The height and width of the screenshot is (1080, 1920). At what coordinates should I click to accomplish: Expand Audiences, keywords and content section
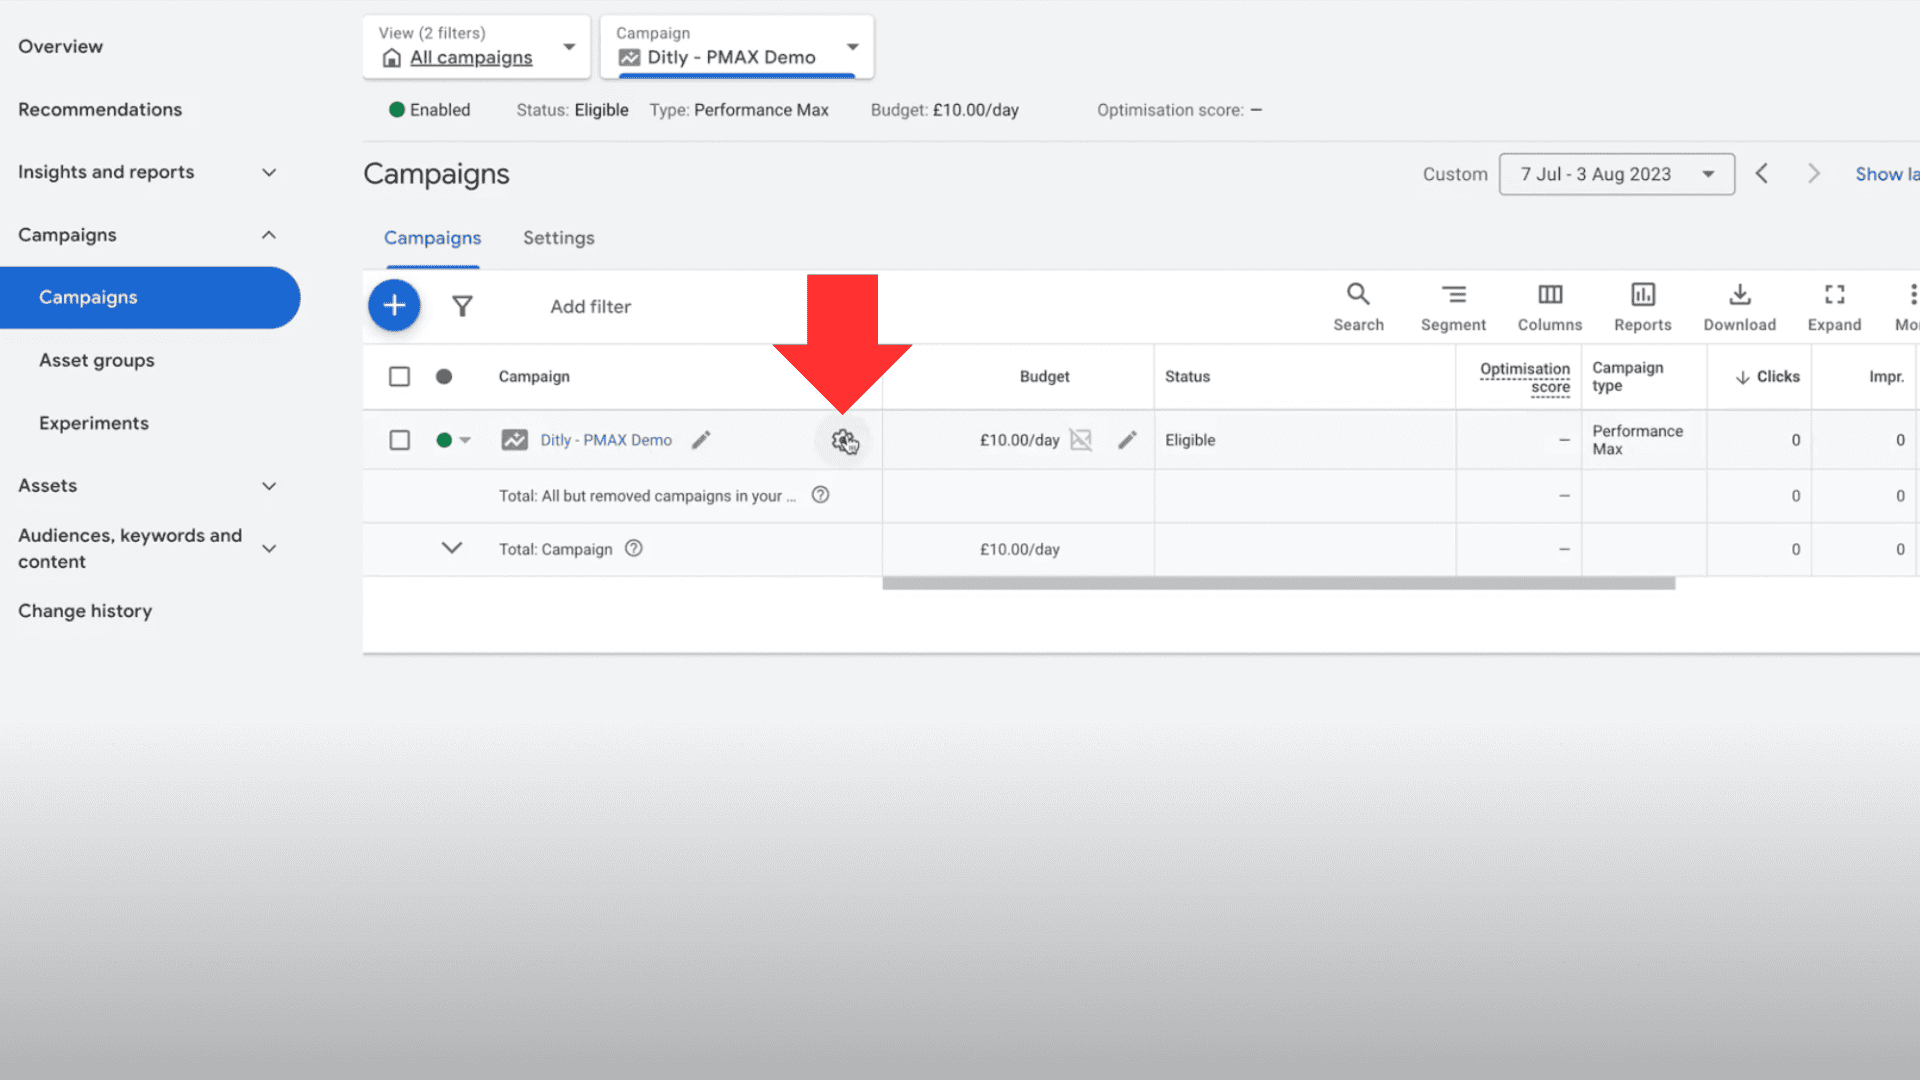[269, 548]
